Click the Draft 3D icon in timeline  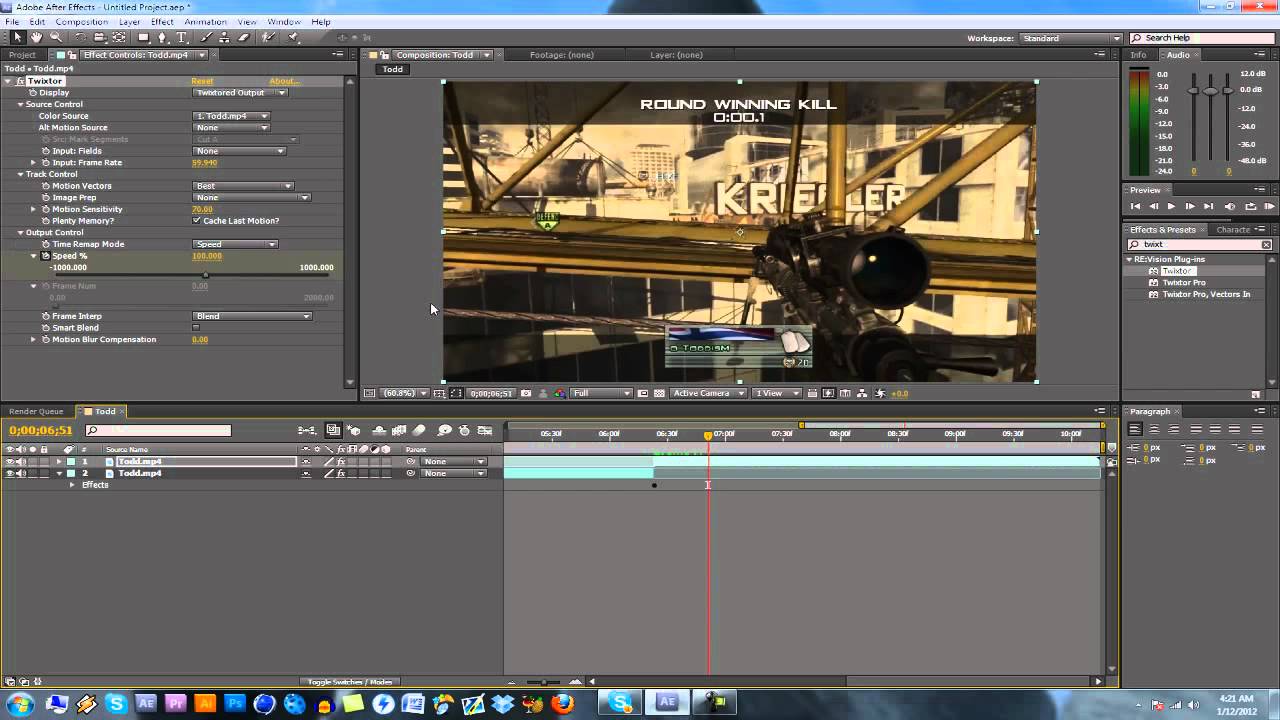click(354, 430)
